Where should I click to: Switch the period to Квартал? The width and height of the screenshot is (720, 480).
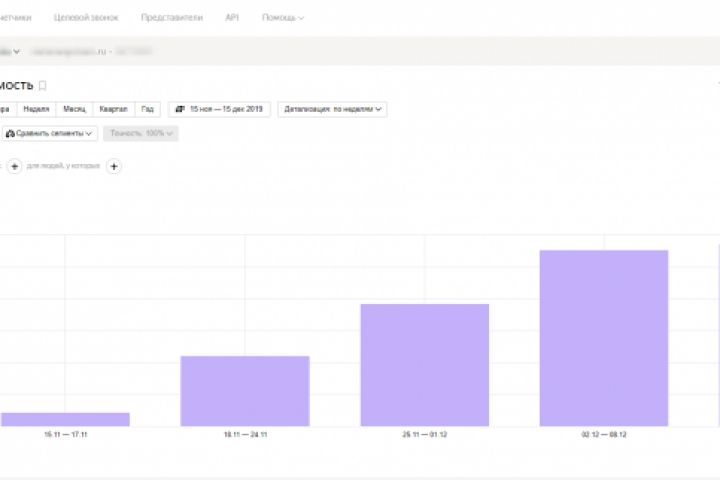pos(113,109)
